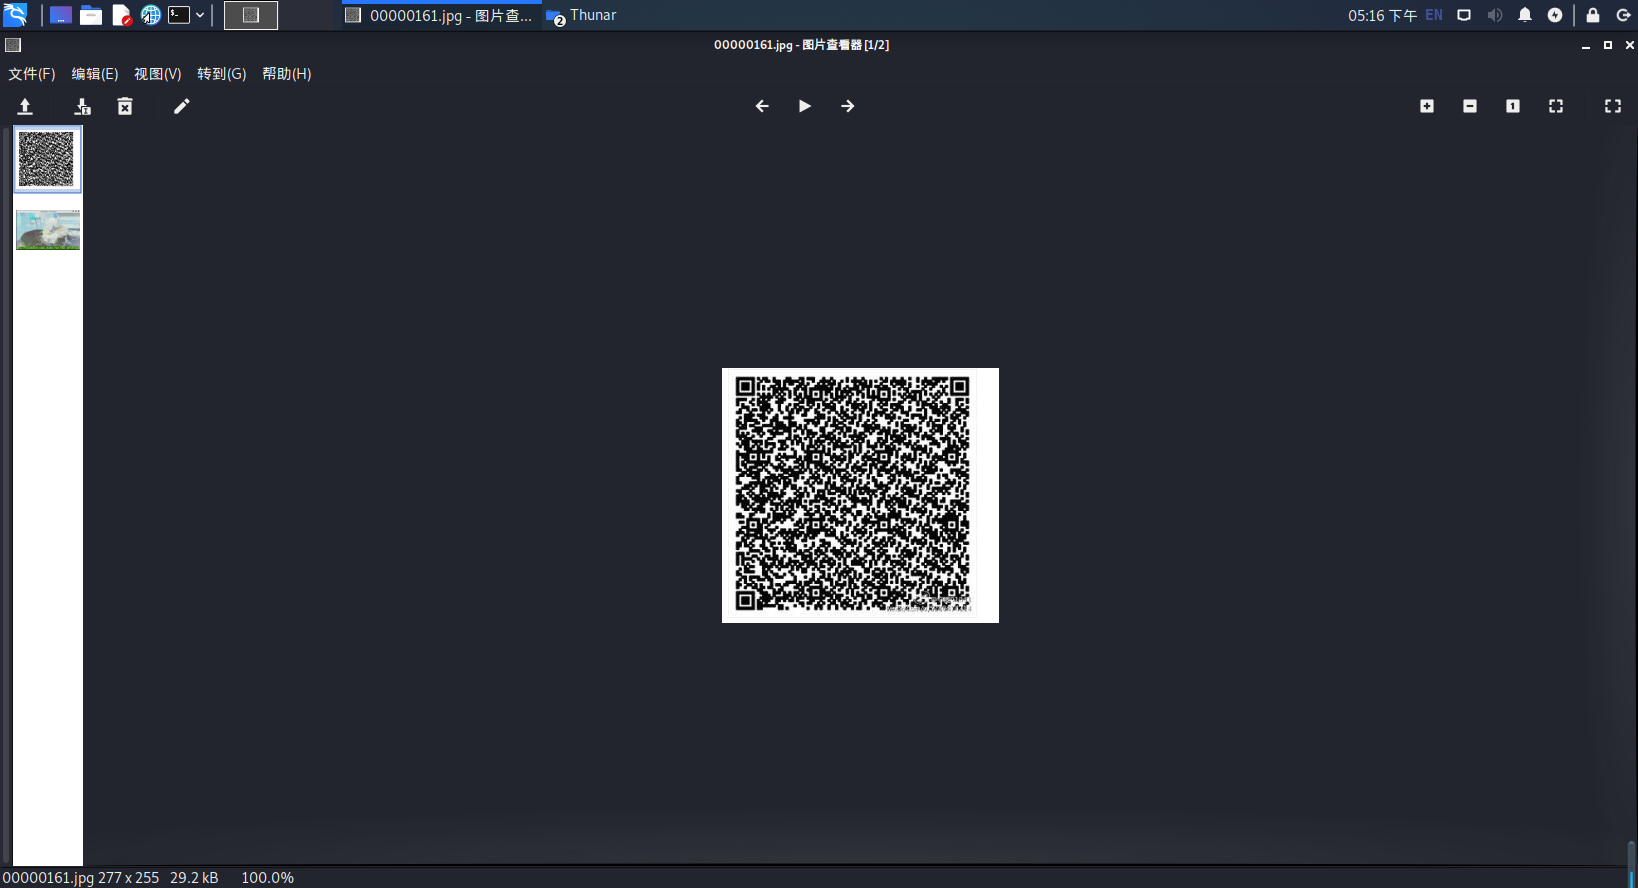This screenshot has height=888, width=1638.
Task: Close the image viewer window
Action: (x=1629, y=45)
